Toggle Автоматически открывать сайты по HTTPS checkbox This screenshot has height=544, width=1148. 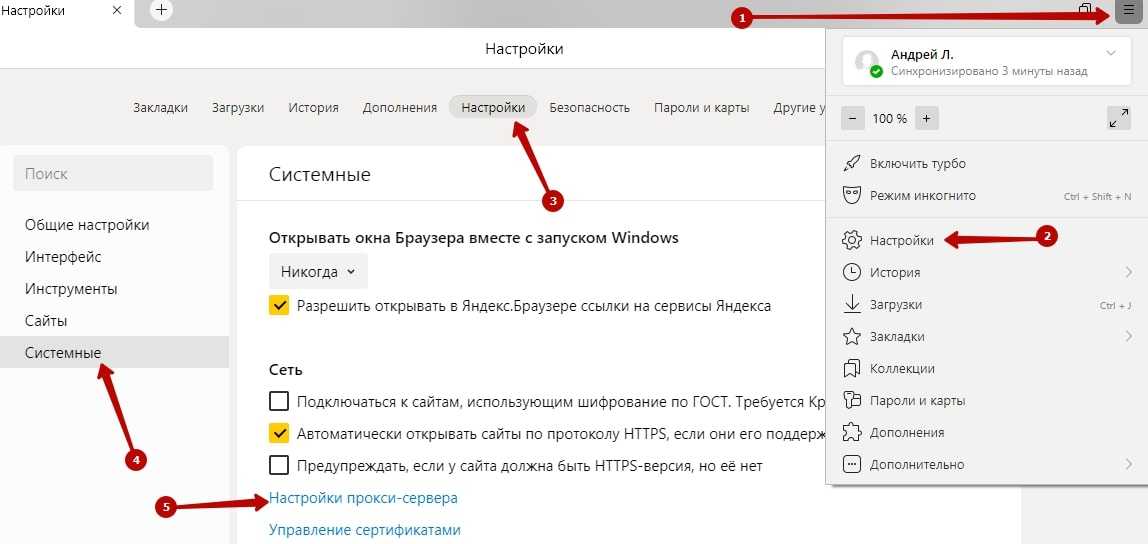(x=279, y=433)
